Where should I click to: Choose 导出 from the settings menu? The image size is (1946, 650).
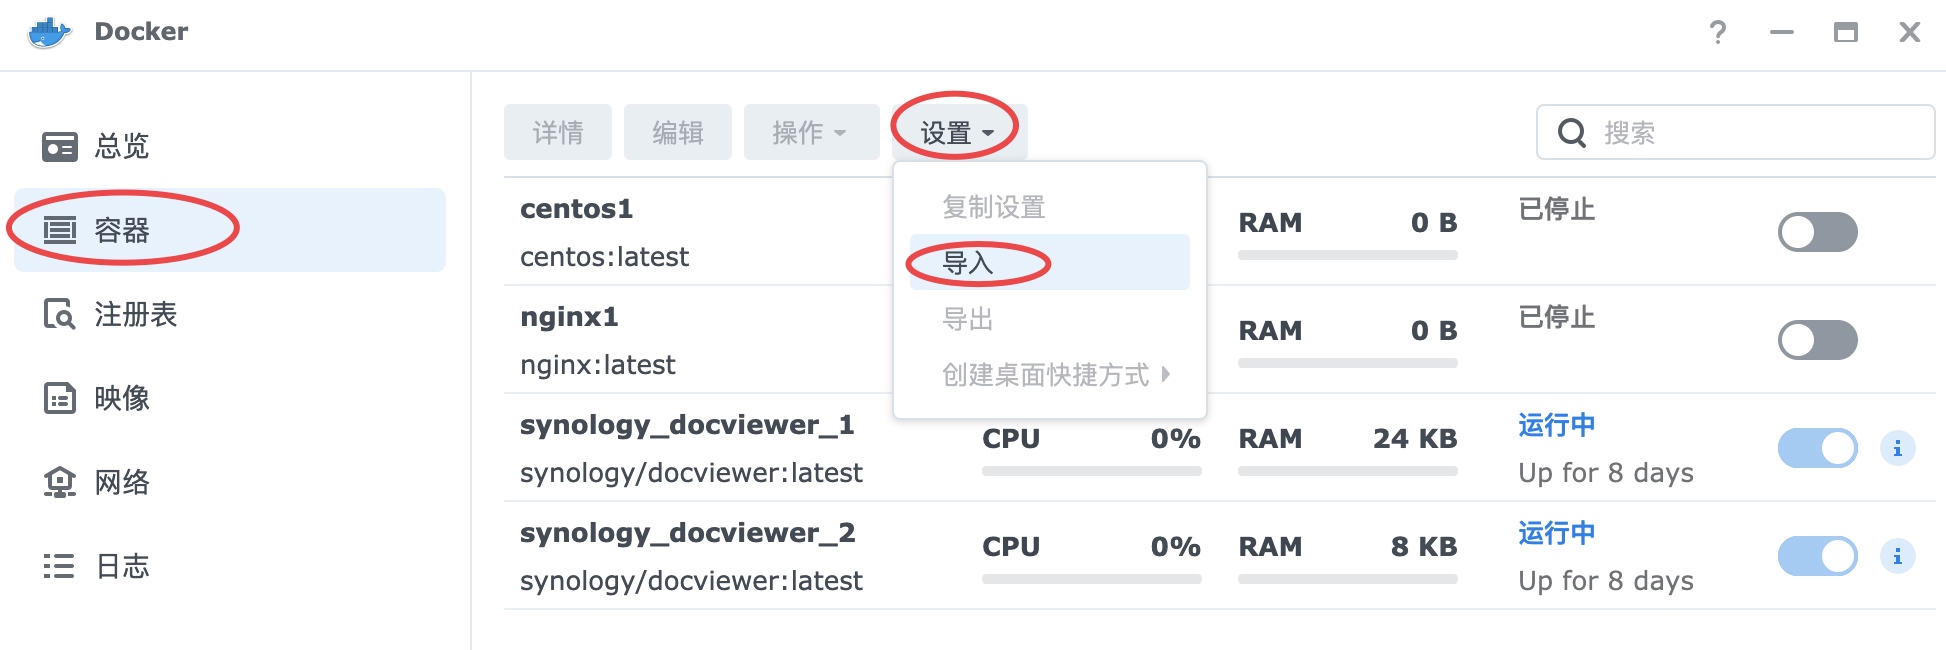(968, 319)
